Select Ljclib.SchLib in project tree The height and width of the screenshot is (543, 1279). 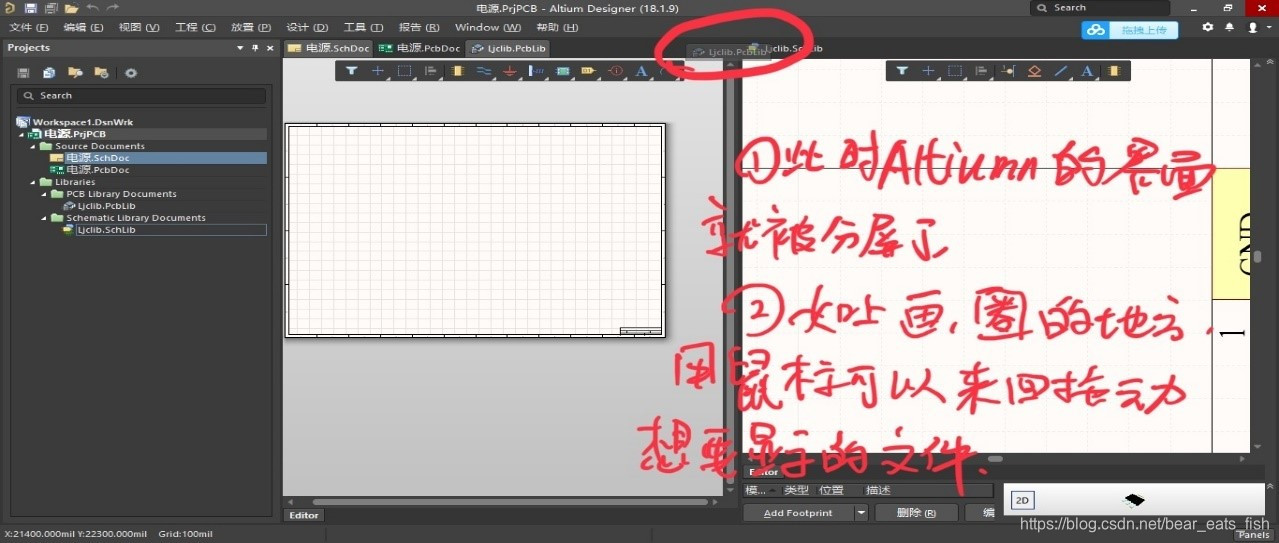(106, 230)
